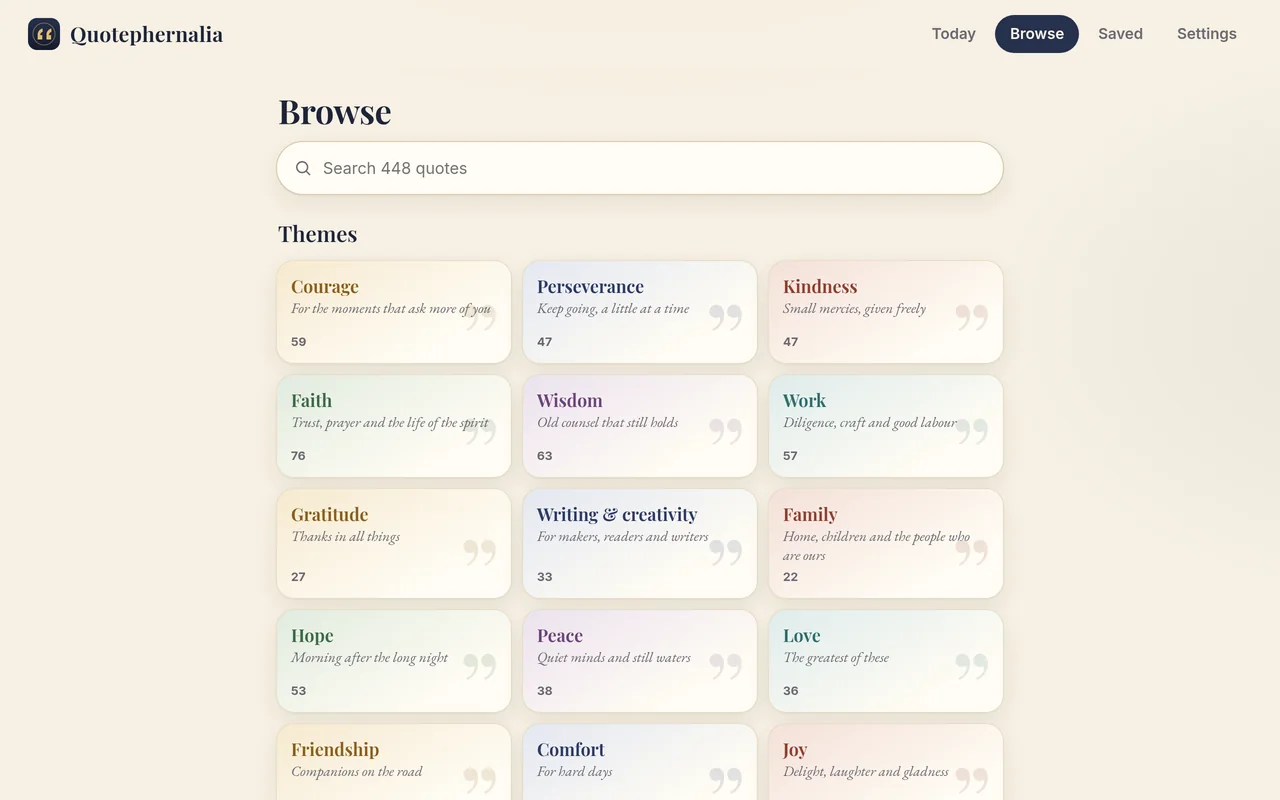Open the Hope theme card

tap(394, 661)
